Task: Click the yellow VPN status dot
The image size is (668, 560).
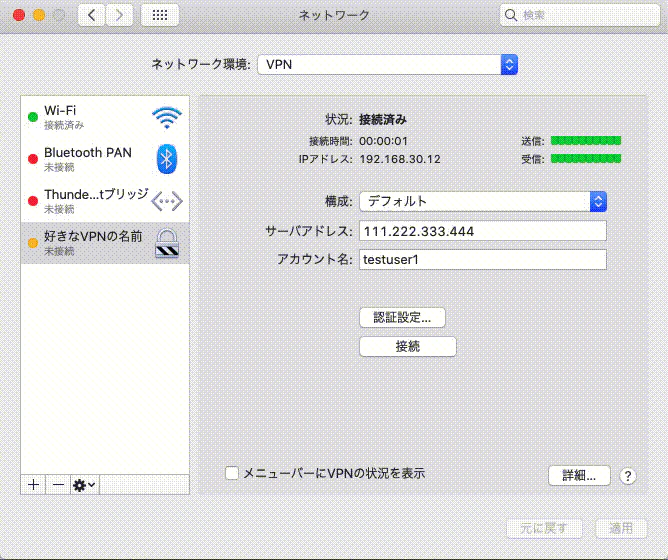Action: 33,243
